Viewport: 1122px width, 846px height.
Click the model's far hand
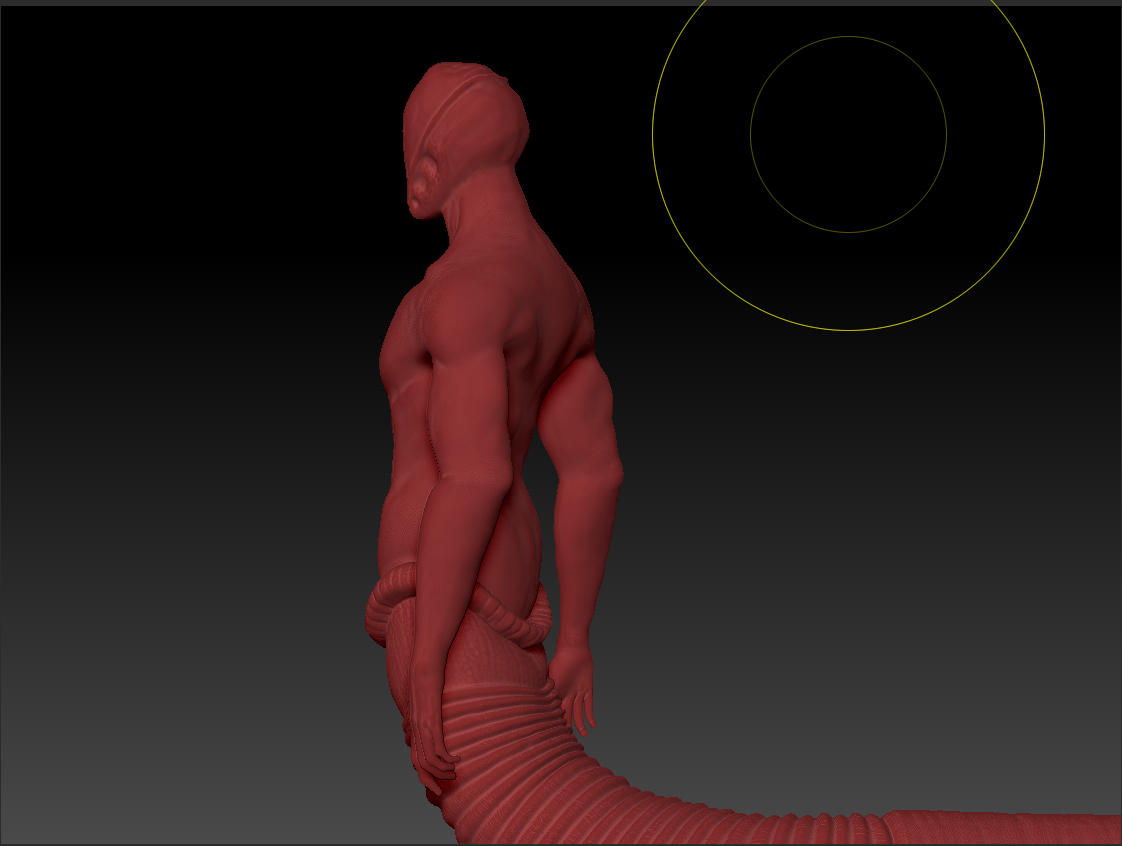(x=574, y=690)
